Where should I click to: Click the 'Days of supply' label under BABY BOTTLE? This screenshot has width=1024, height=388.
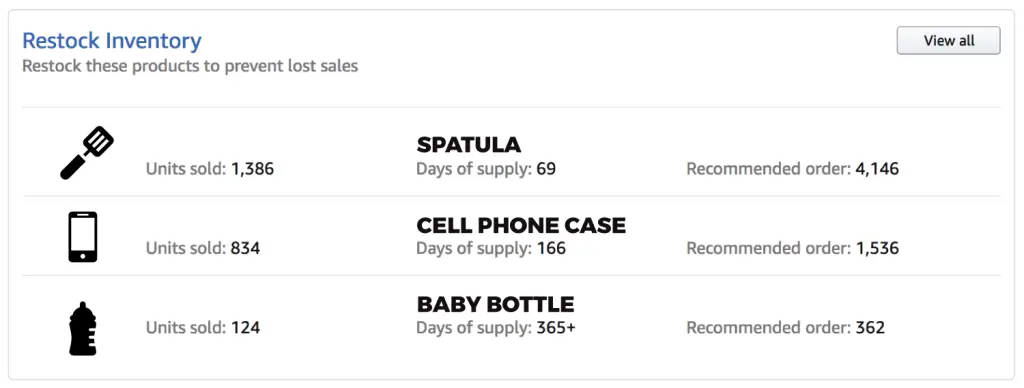(474, 328)
